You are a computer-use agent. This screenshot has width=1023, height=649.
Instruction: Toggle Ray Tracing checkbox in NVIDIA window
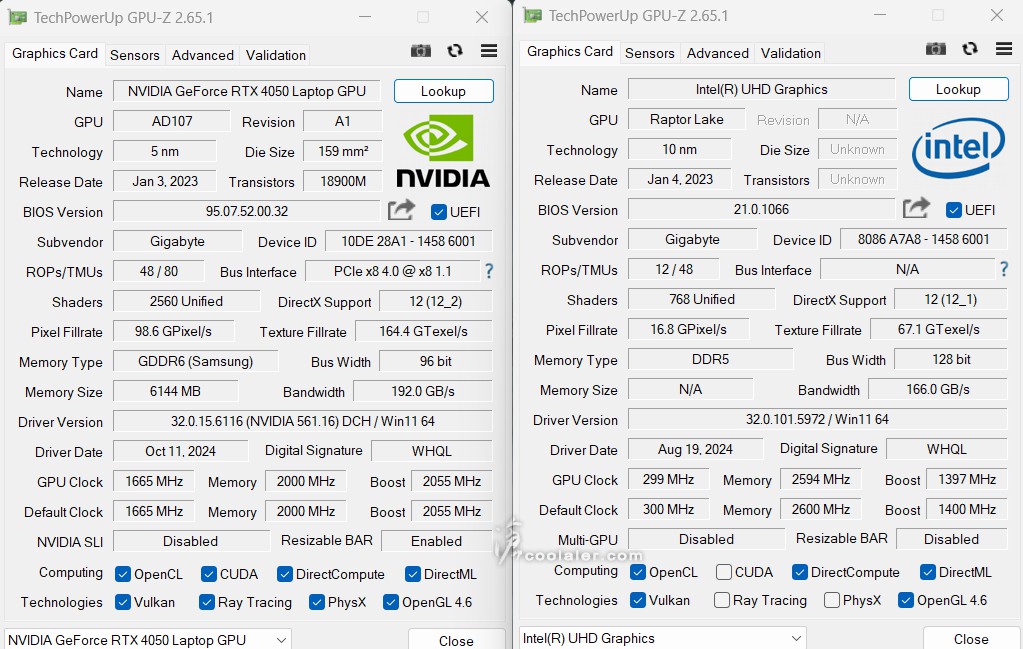(207, 602)
